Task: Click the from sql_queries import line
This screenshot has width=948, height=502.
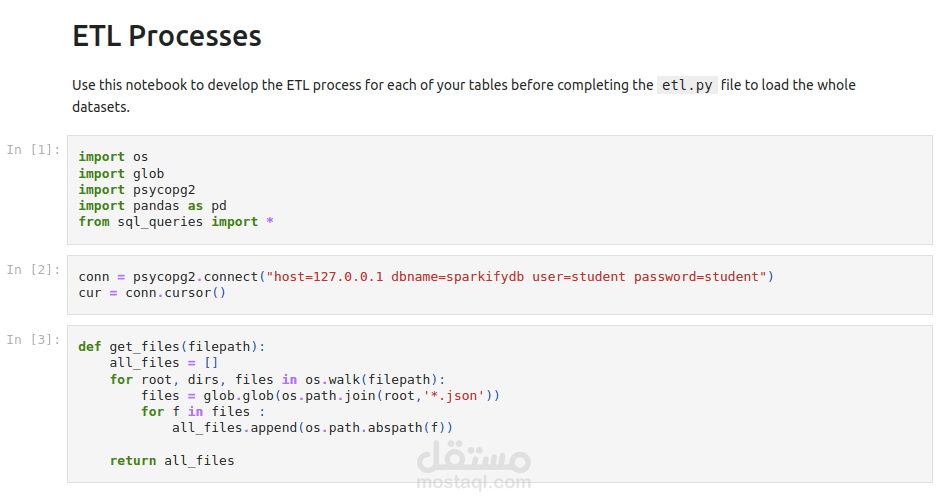Action: point(176,221)
